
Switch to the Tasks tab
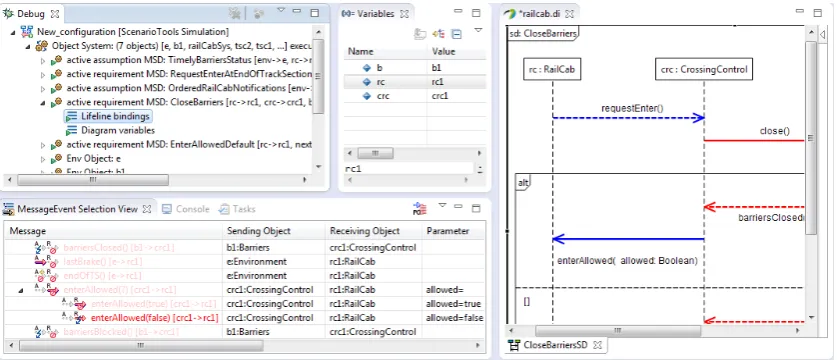pos(238,209)
